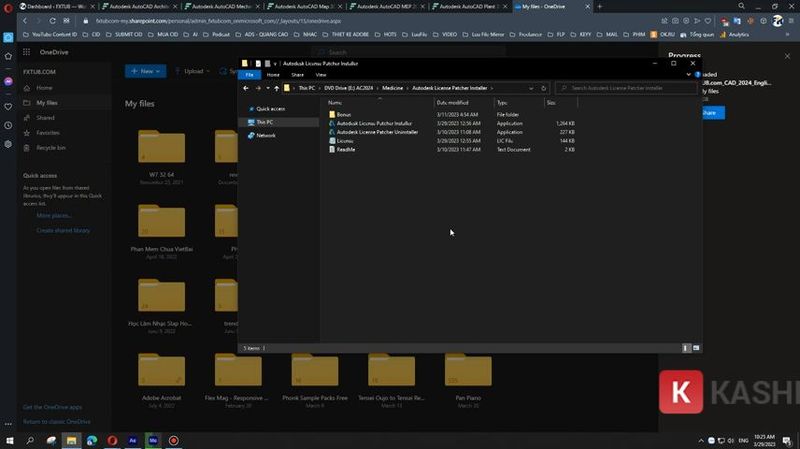The width and height of the screenshot is (800, 449).
Task: Click the Opera icon in the taskbar
Action: click(112, 440)
